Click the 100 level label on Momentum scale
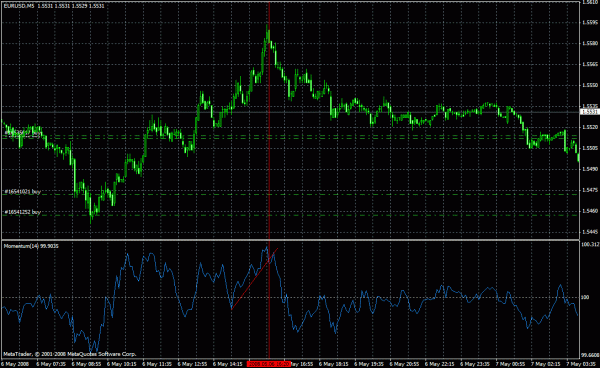 coord(585,297)
